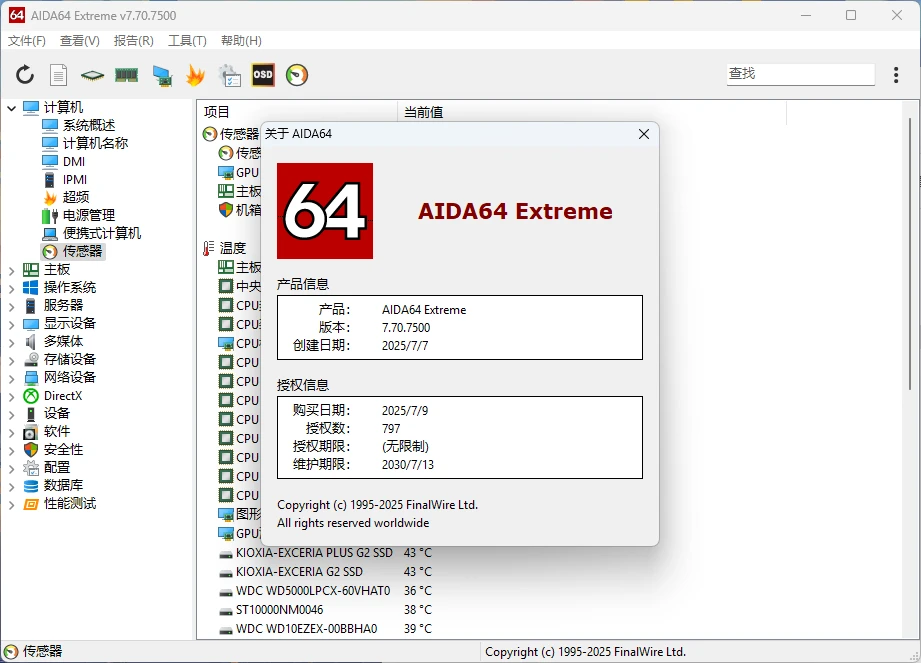921x663 pixels.
Task: Open the 帮助(H) menu
Action: [241, 41]
